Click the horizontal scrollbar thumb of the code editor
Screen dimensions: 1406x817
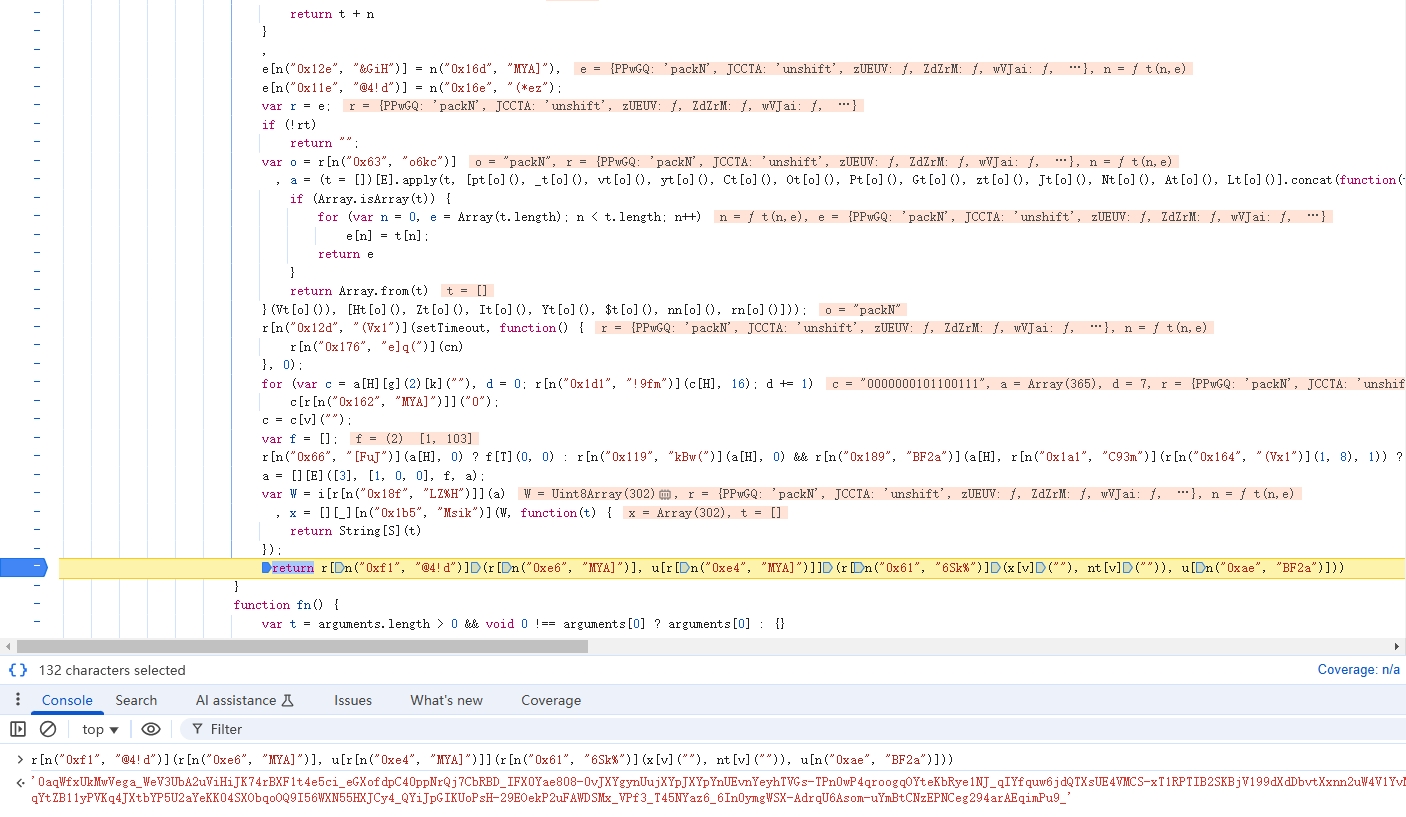(302, 646)
